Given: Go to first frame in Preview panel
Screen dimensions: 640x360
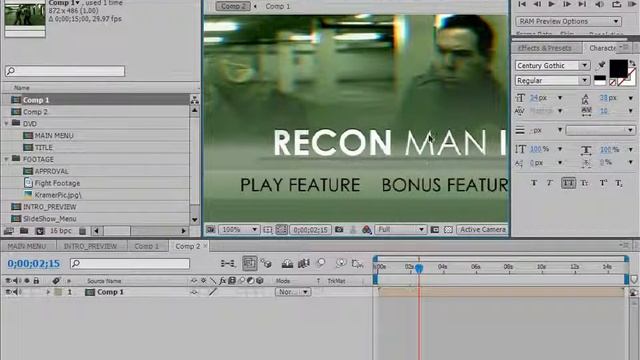Looking at the screenshot, I should (x=522, y=4).
